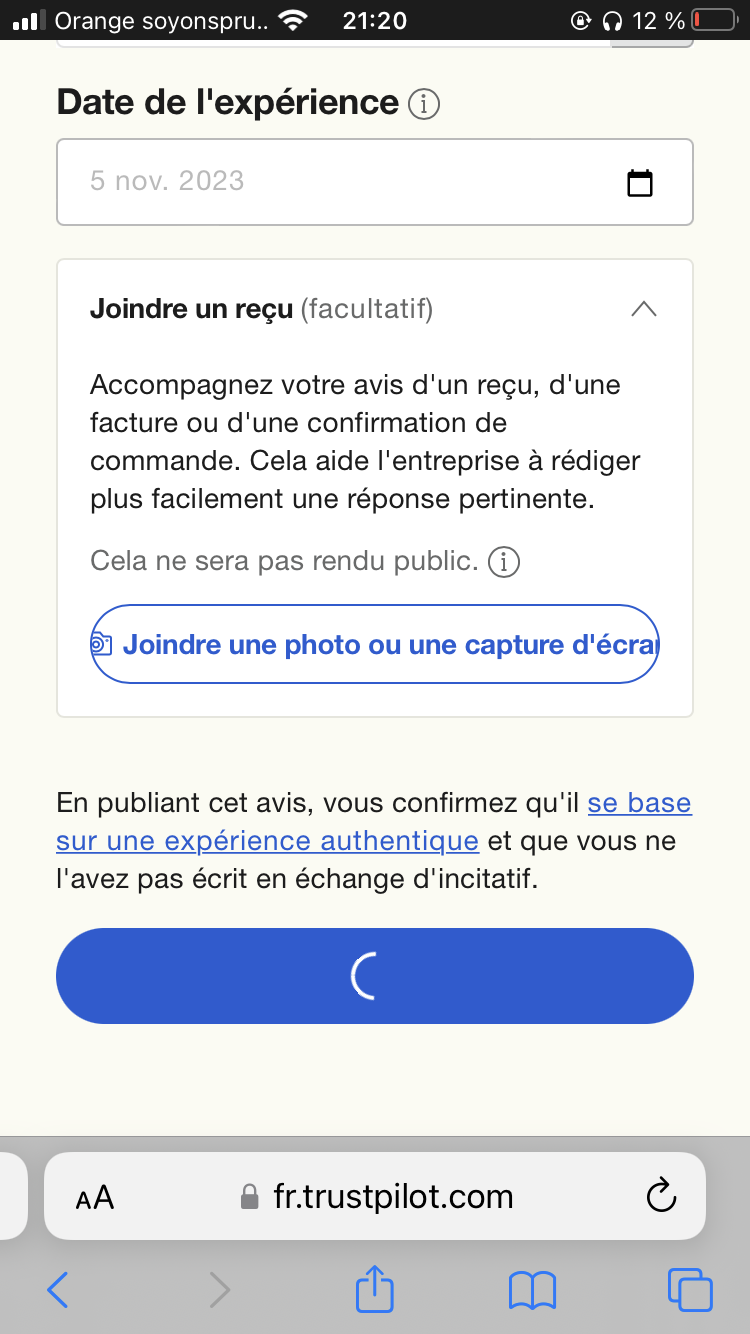Open the Safari share sheet icon
Screen dimensions: 750x1334
coord(375,1288)
